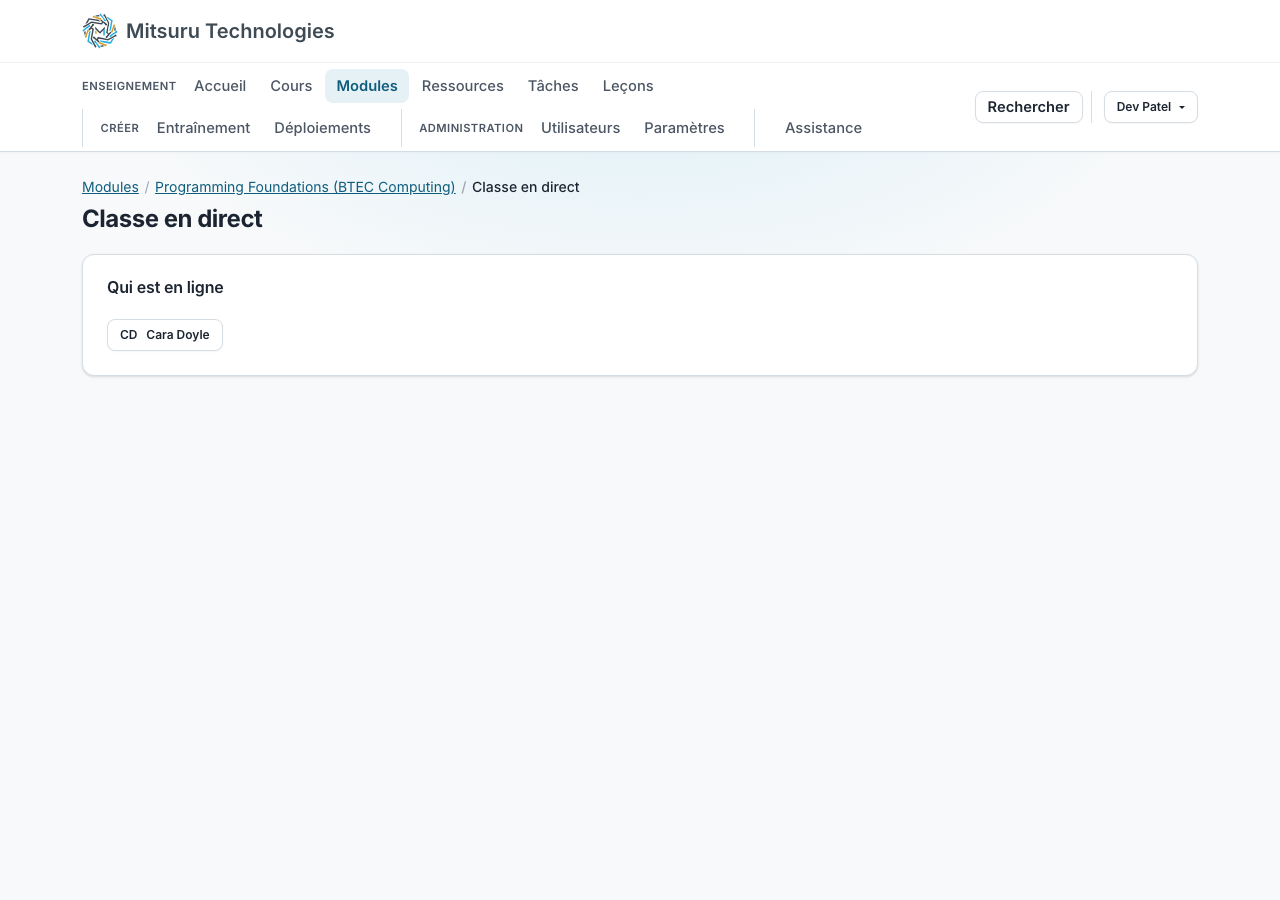Click the Rechercher search button
This screenshot has width=1280, height=900.
(1028, 107)
